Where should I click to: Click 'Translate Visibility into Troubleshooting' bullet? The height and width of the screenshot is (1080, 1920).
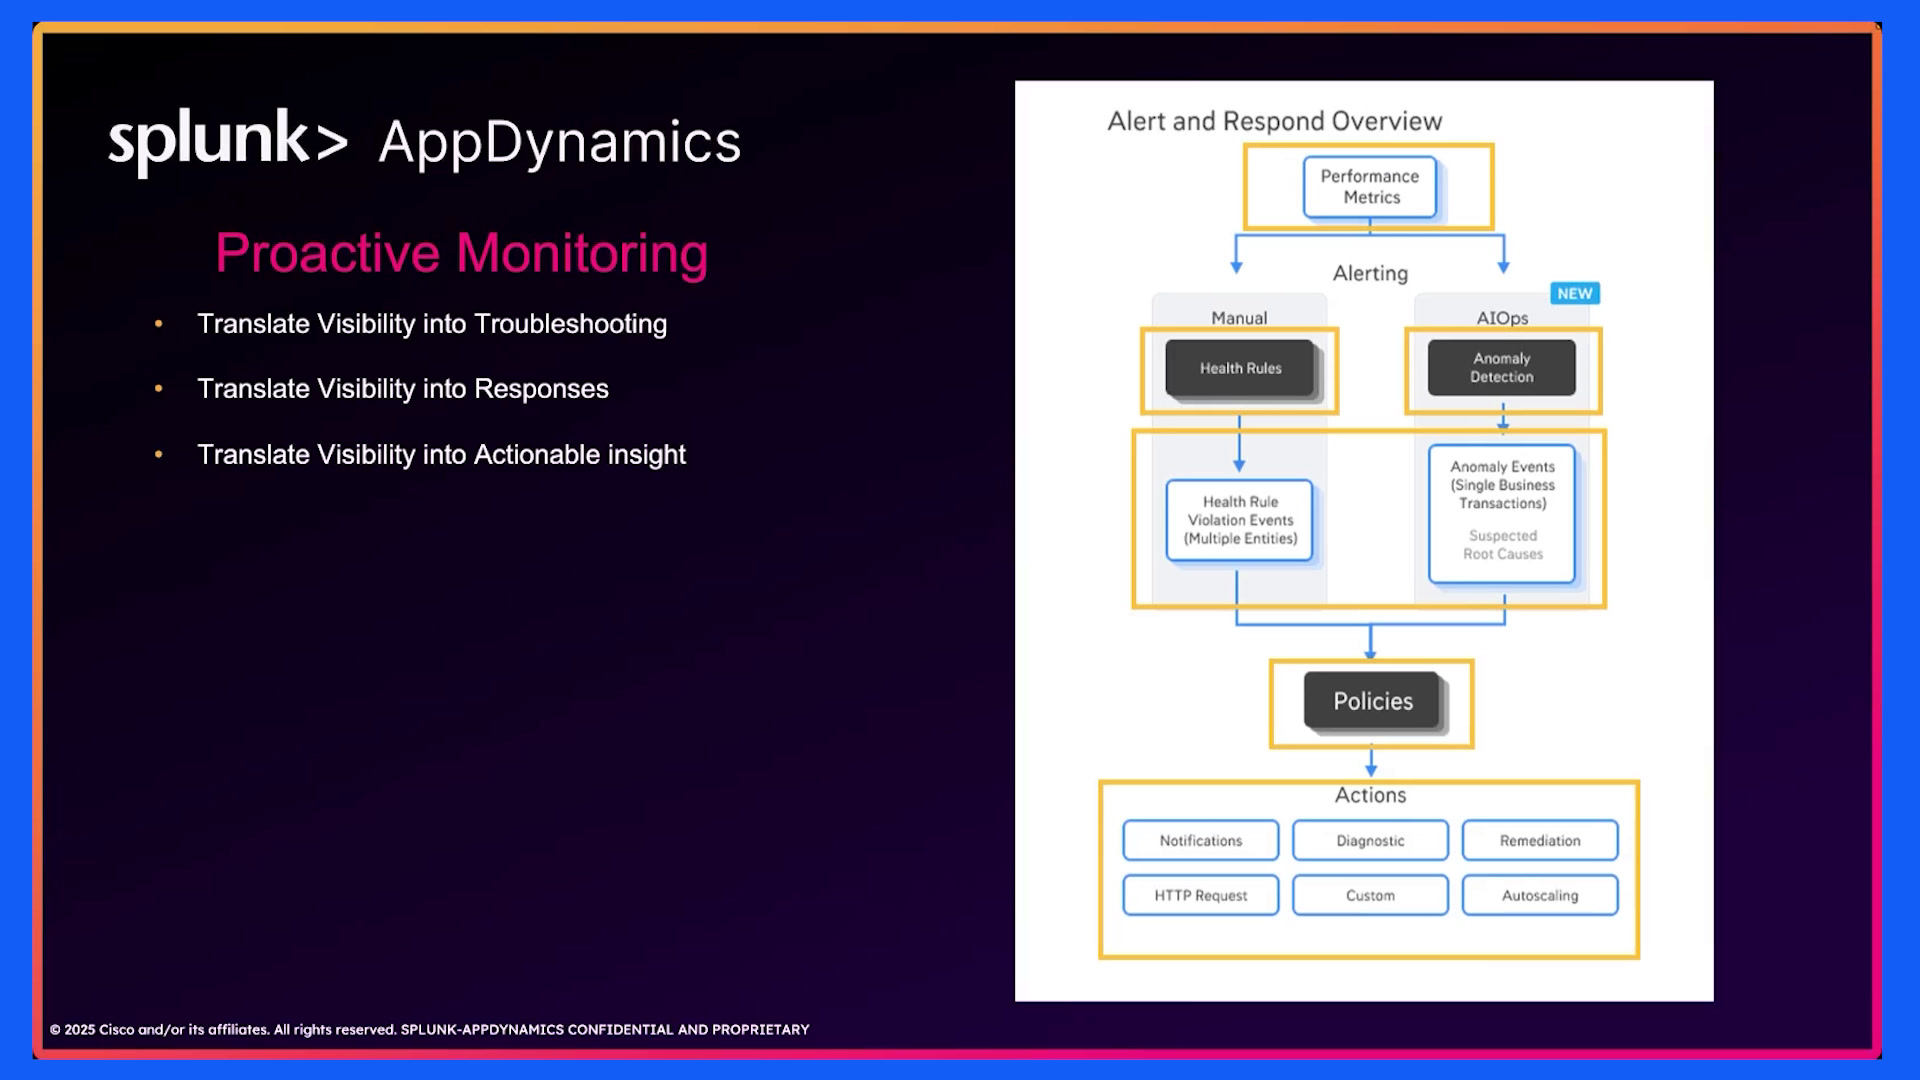point(432,324)
